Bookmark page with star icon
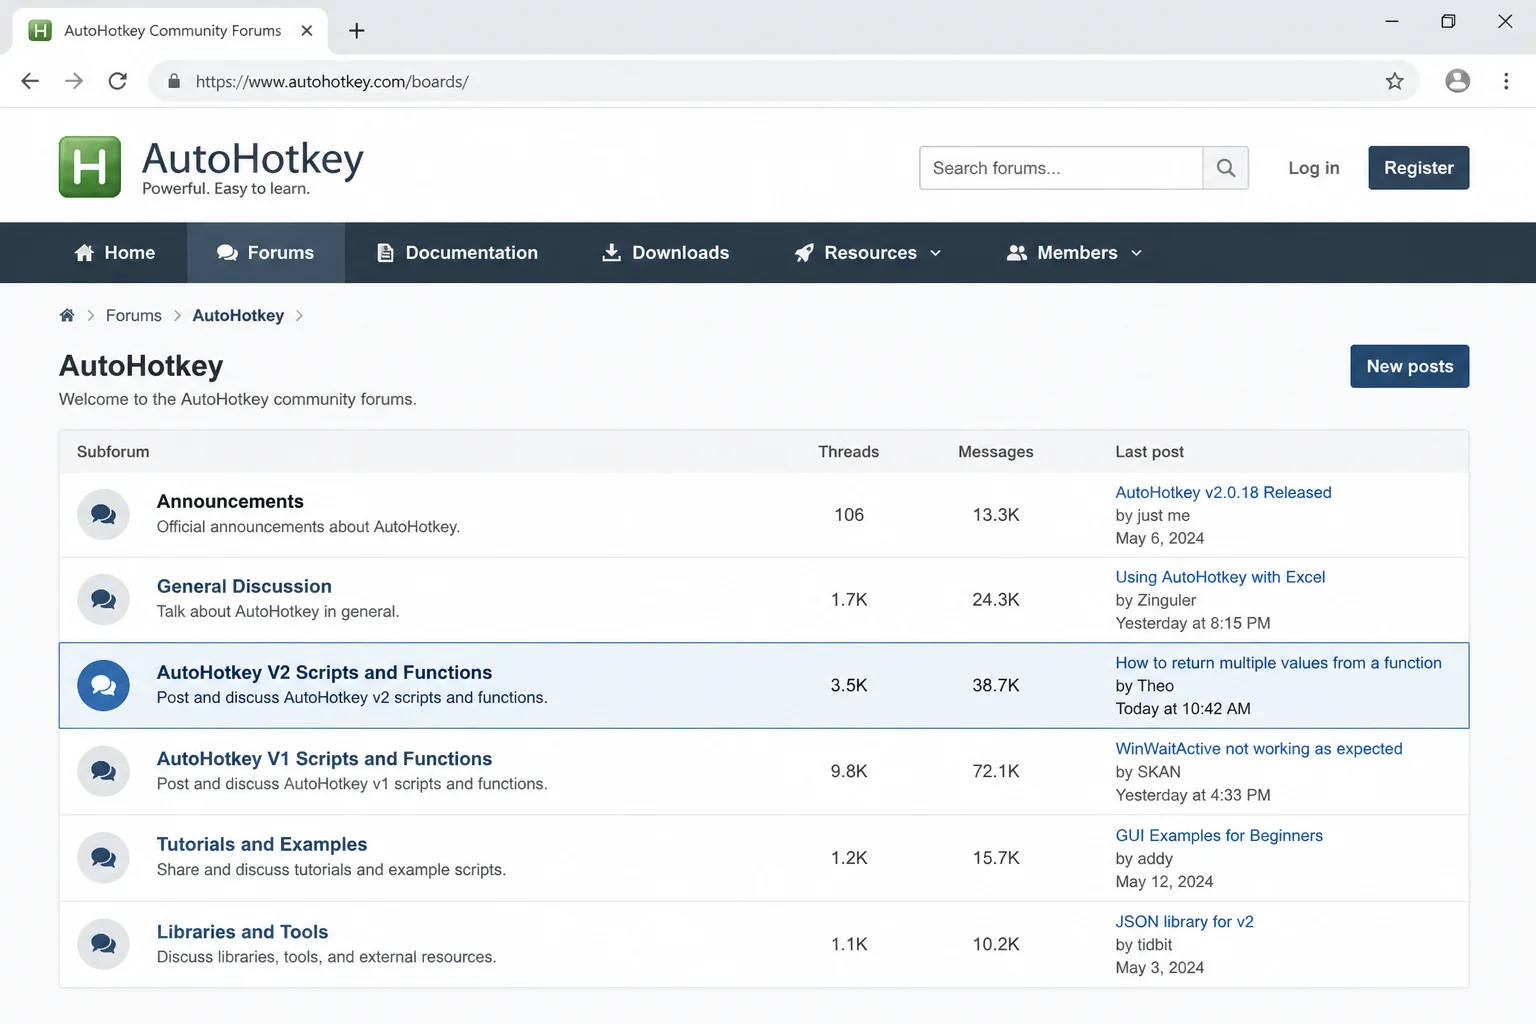This screenshot has height=1024, width=1536. 1394,81
